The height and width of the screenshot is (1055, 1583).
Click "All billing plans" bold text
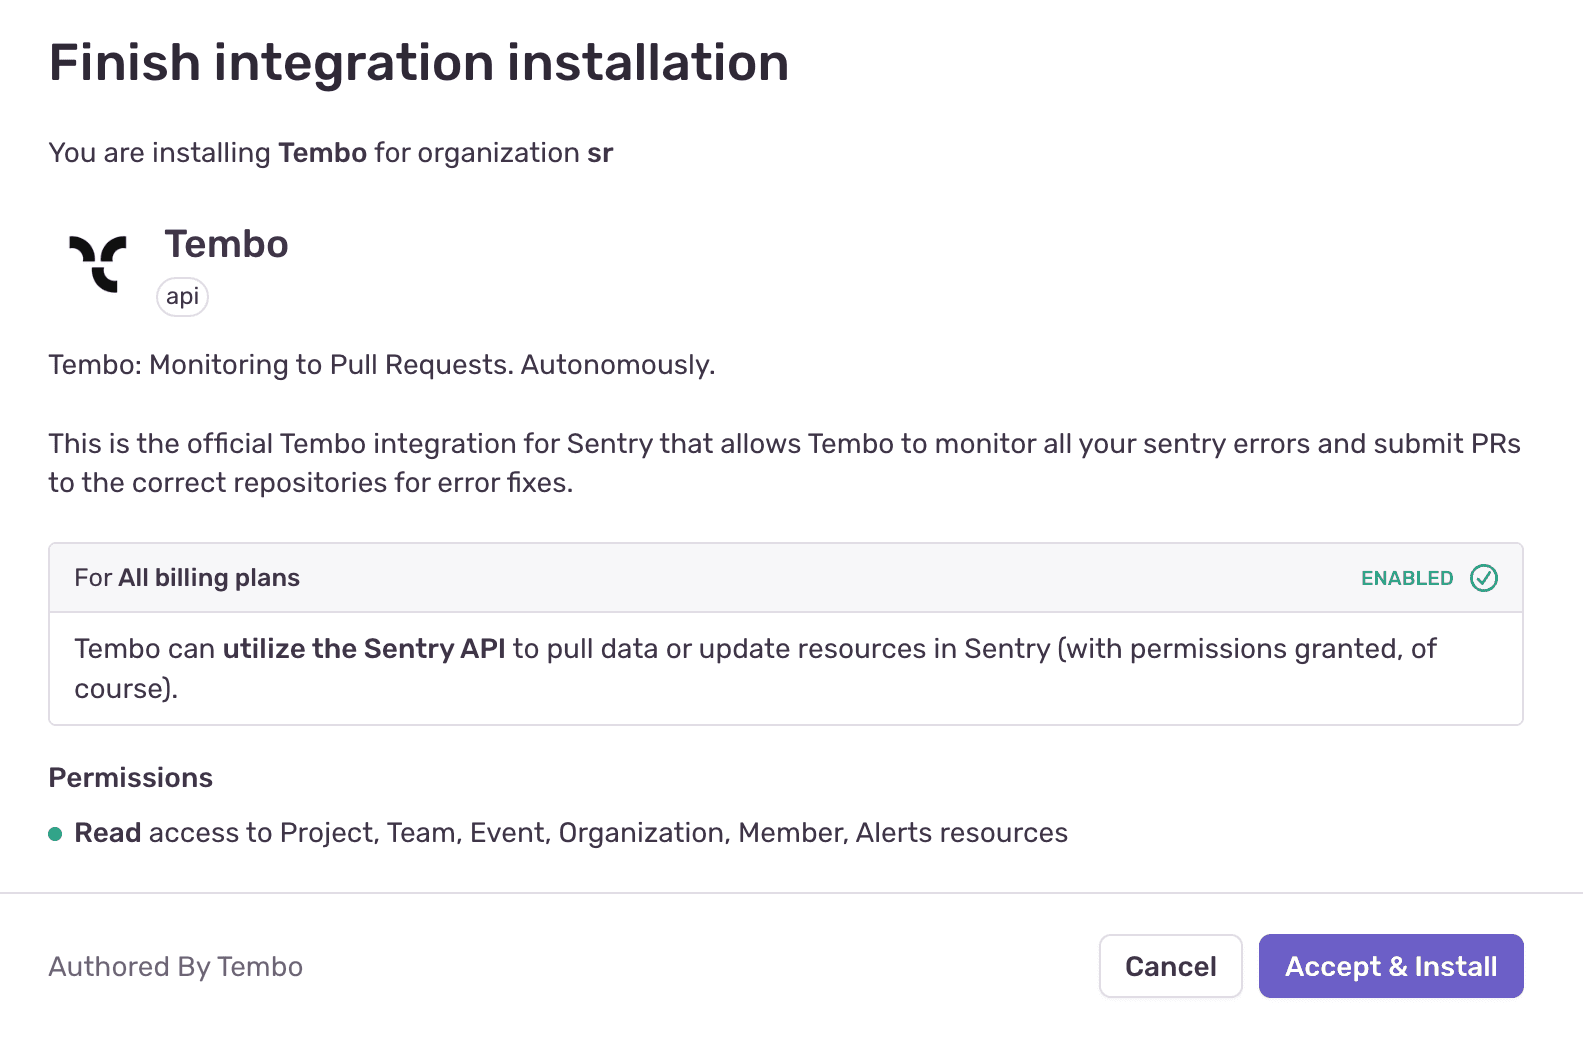click(x=209, y=578)
